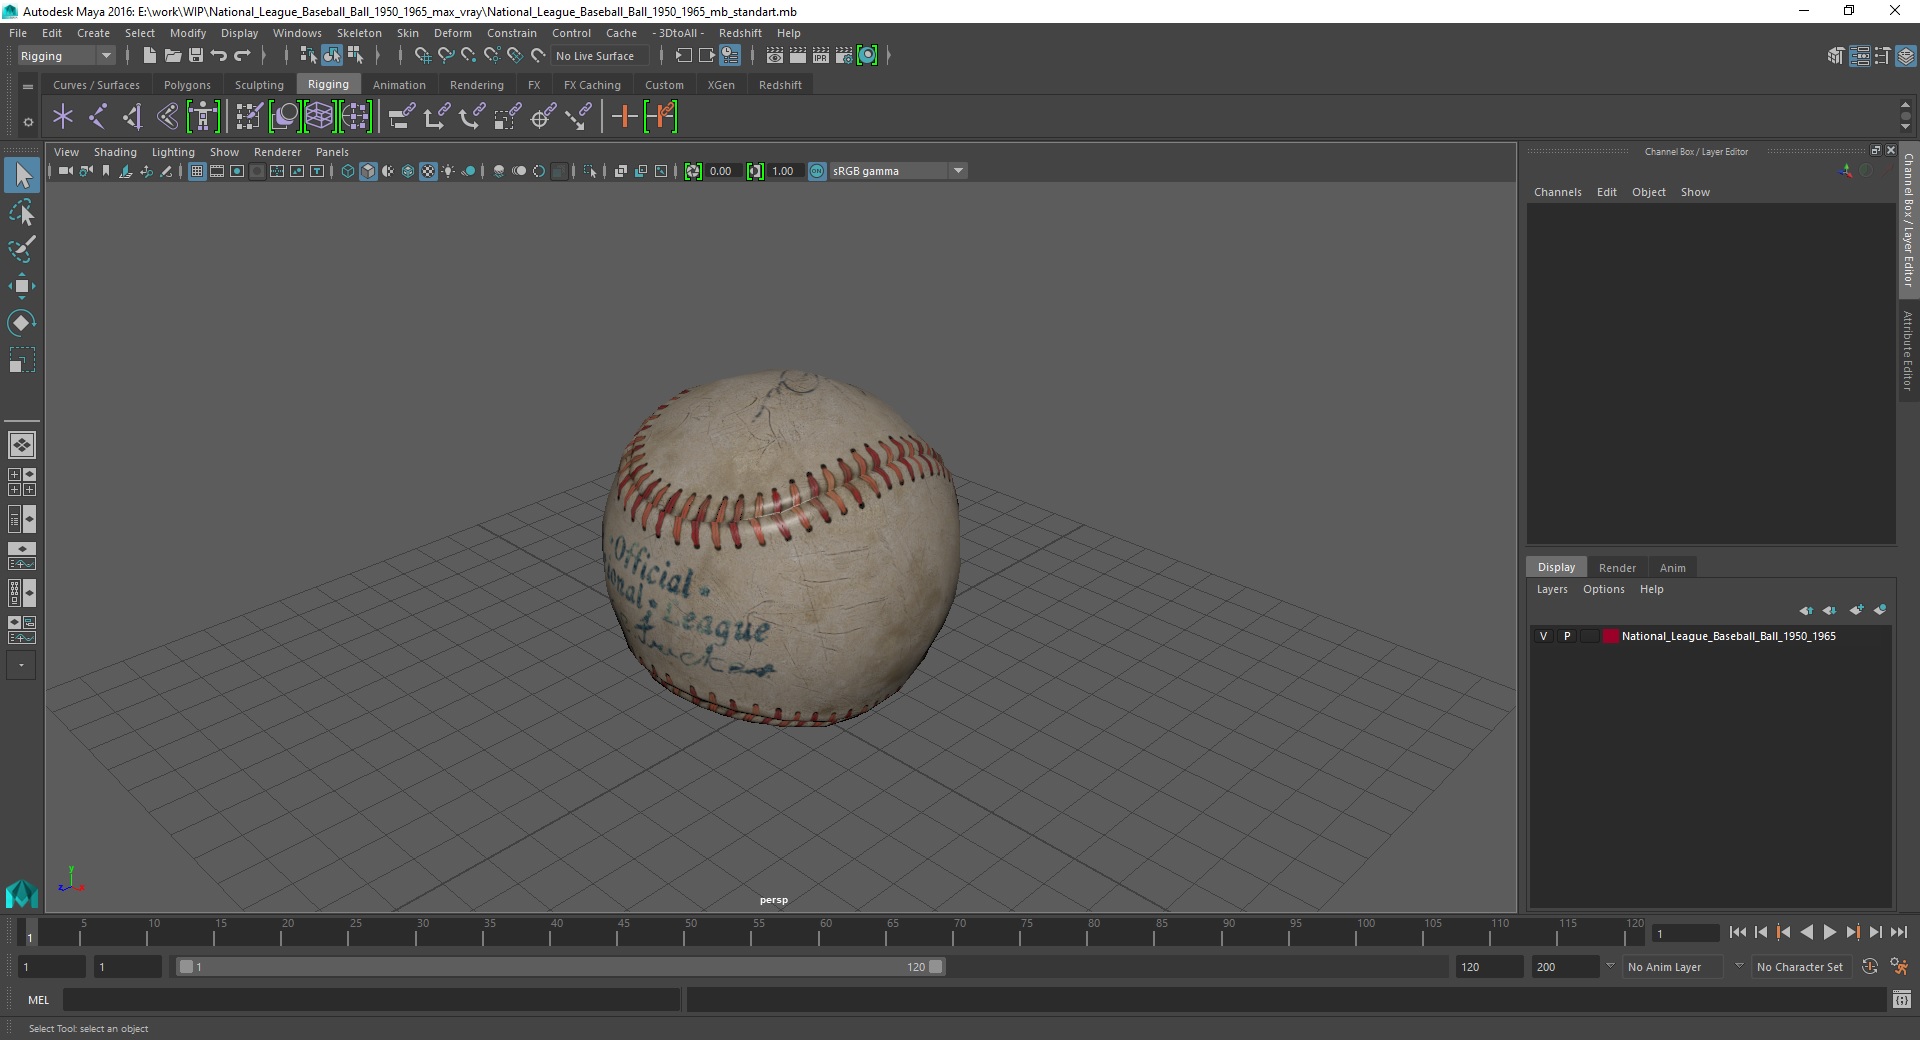Toggle textured display in viewport
Viewport: 1920px width, 1040px height.
[x=428, y=171]
